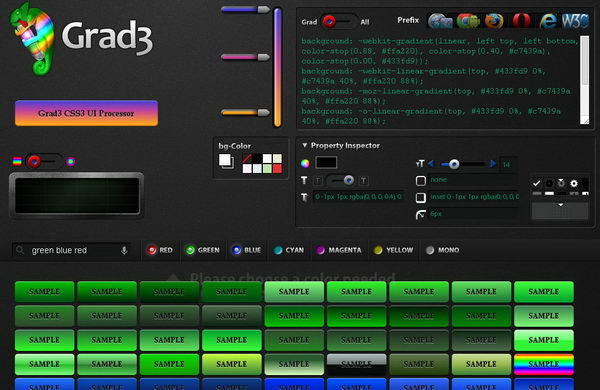Viewport: 600px width, 390px height.
Task: Enable the inset shadow checkbox
Action: [x=421, y=197]
